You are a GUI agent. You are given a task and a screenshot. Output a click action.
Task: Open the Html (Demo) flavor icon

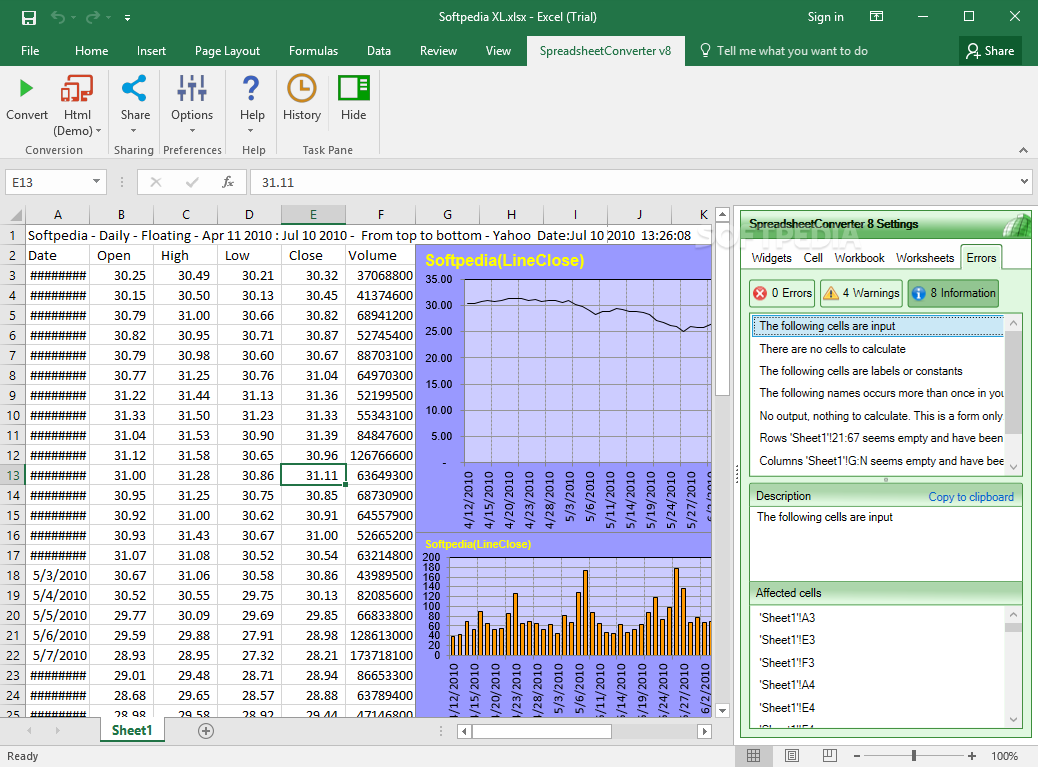point(77,88)
